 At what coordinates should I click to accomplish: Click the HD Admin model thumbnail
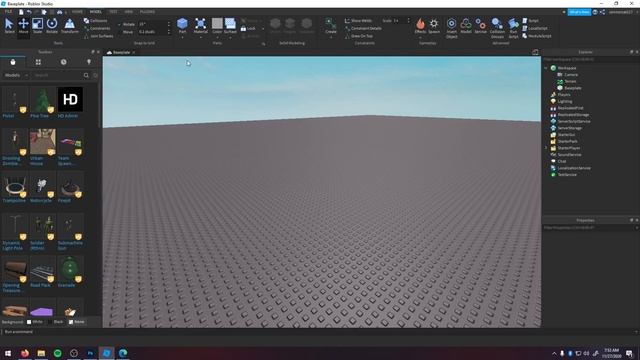[x=70, y=99]
